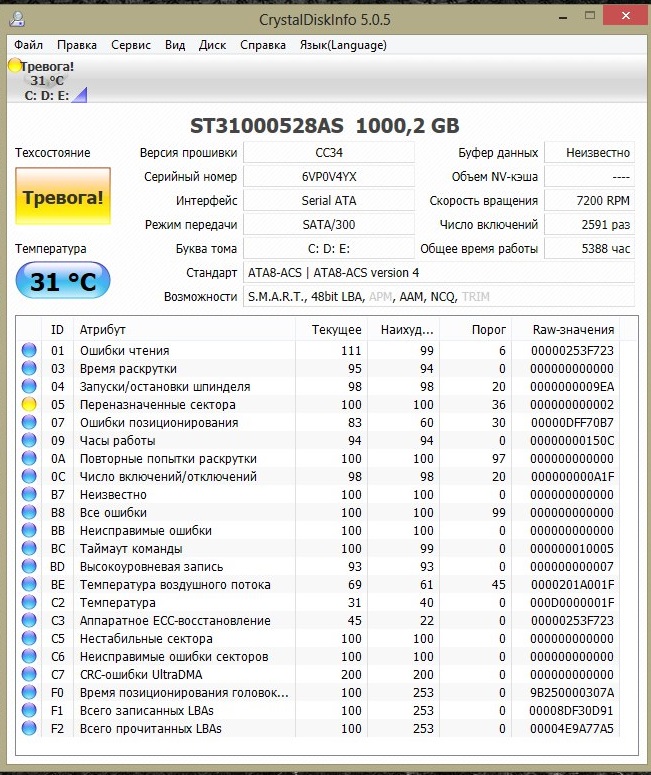Open the Справка menu

point(263,45)
